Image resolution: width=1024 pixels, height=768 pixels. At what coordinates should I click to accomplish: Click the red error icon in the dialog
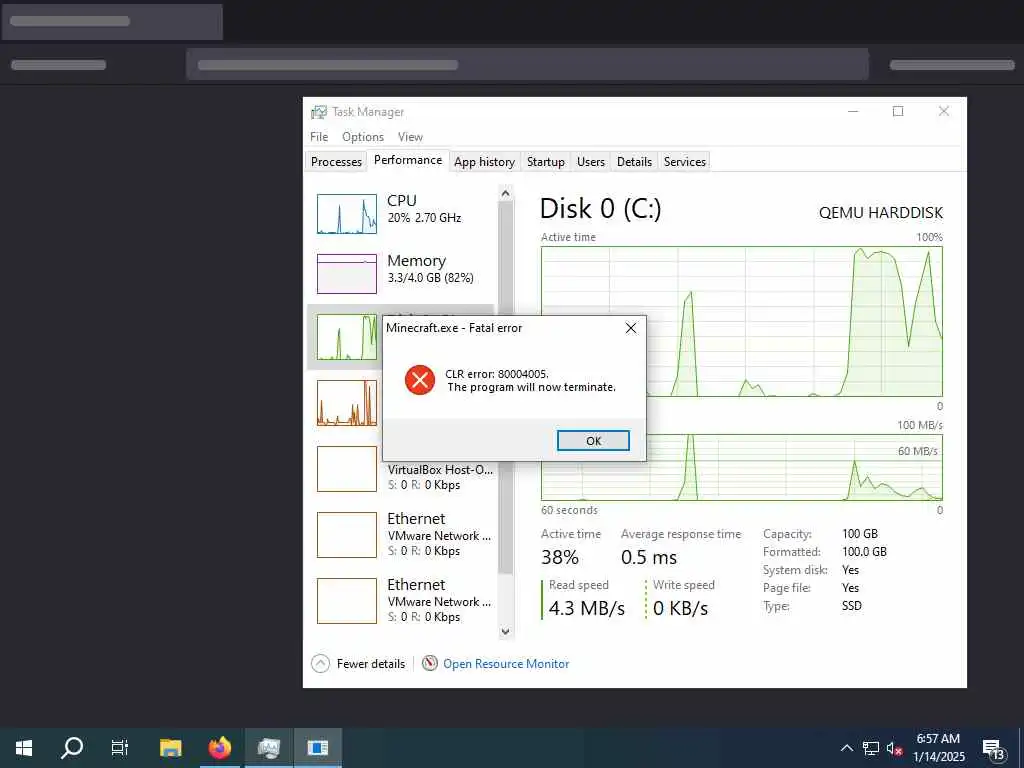[x=420, y=380]
